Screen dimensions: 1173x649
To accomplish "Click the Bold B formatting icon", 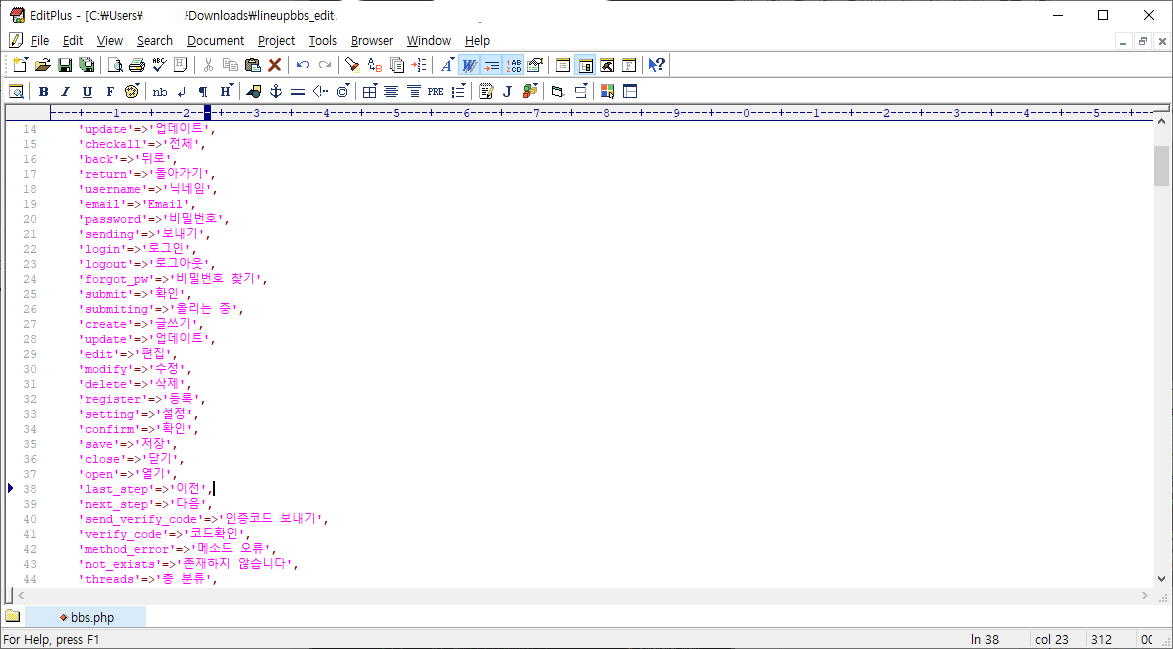I will tap(43, 91).
